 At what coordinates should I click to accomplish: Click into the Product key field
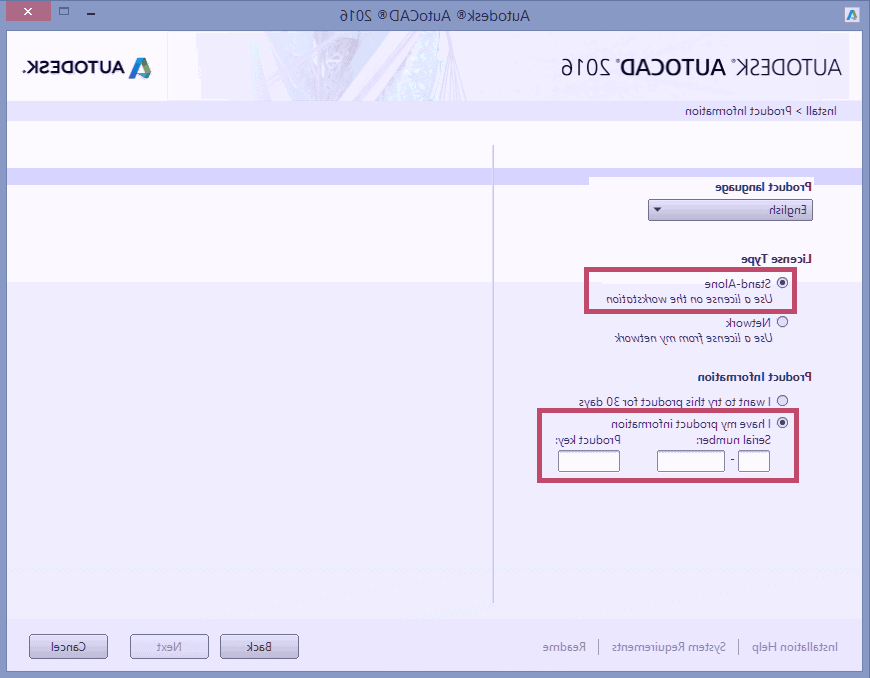coord(588,461)
